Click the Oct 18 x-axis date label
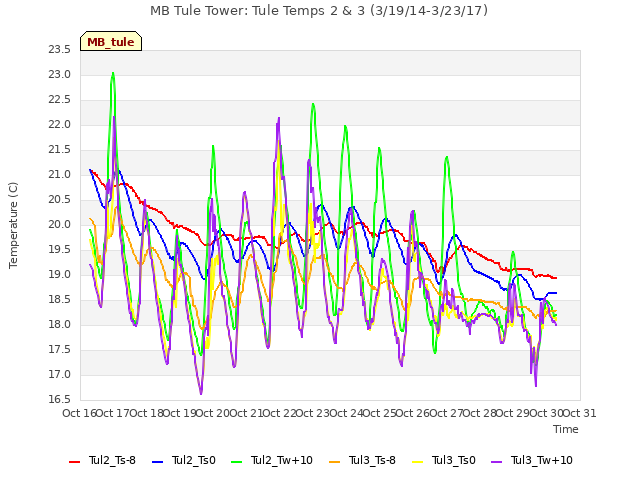Viewport: 640px width, 480px height. 147,413
